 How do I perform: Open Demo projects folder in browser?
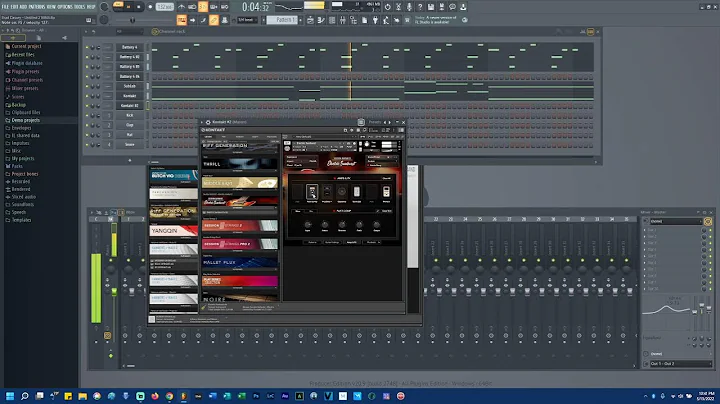click(x=26, y=120)
